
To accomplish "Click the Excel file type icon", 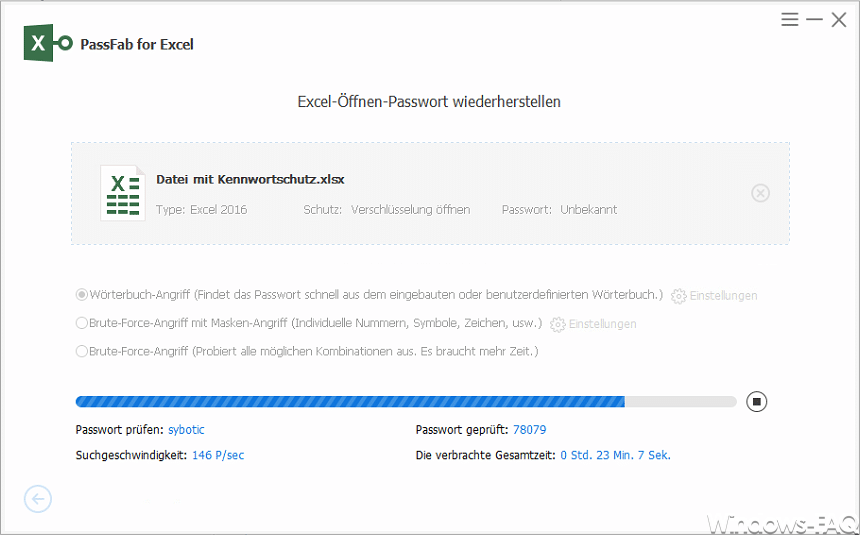I will (x=123, y=193).
